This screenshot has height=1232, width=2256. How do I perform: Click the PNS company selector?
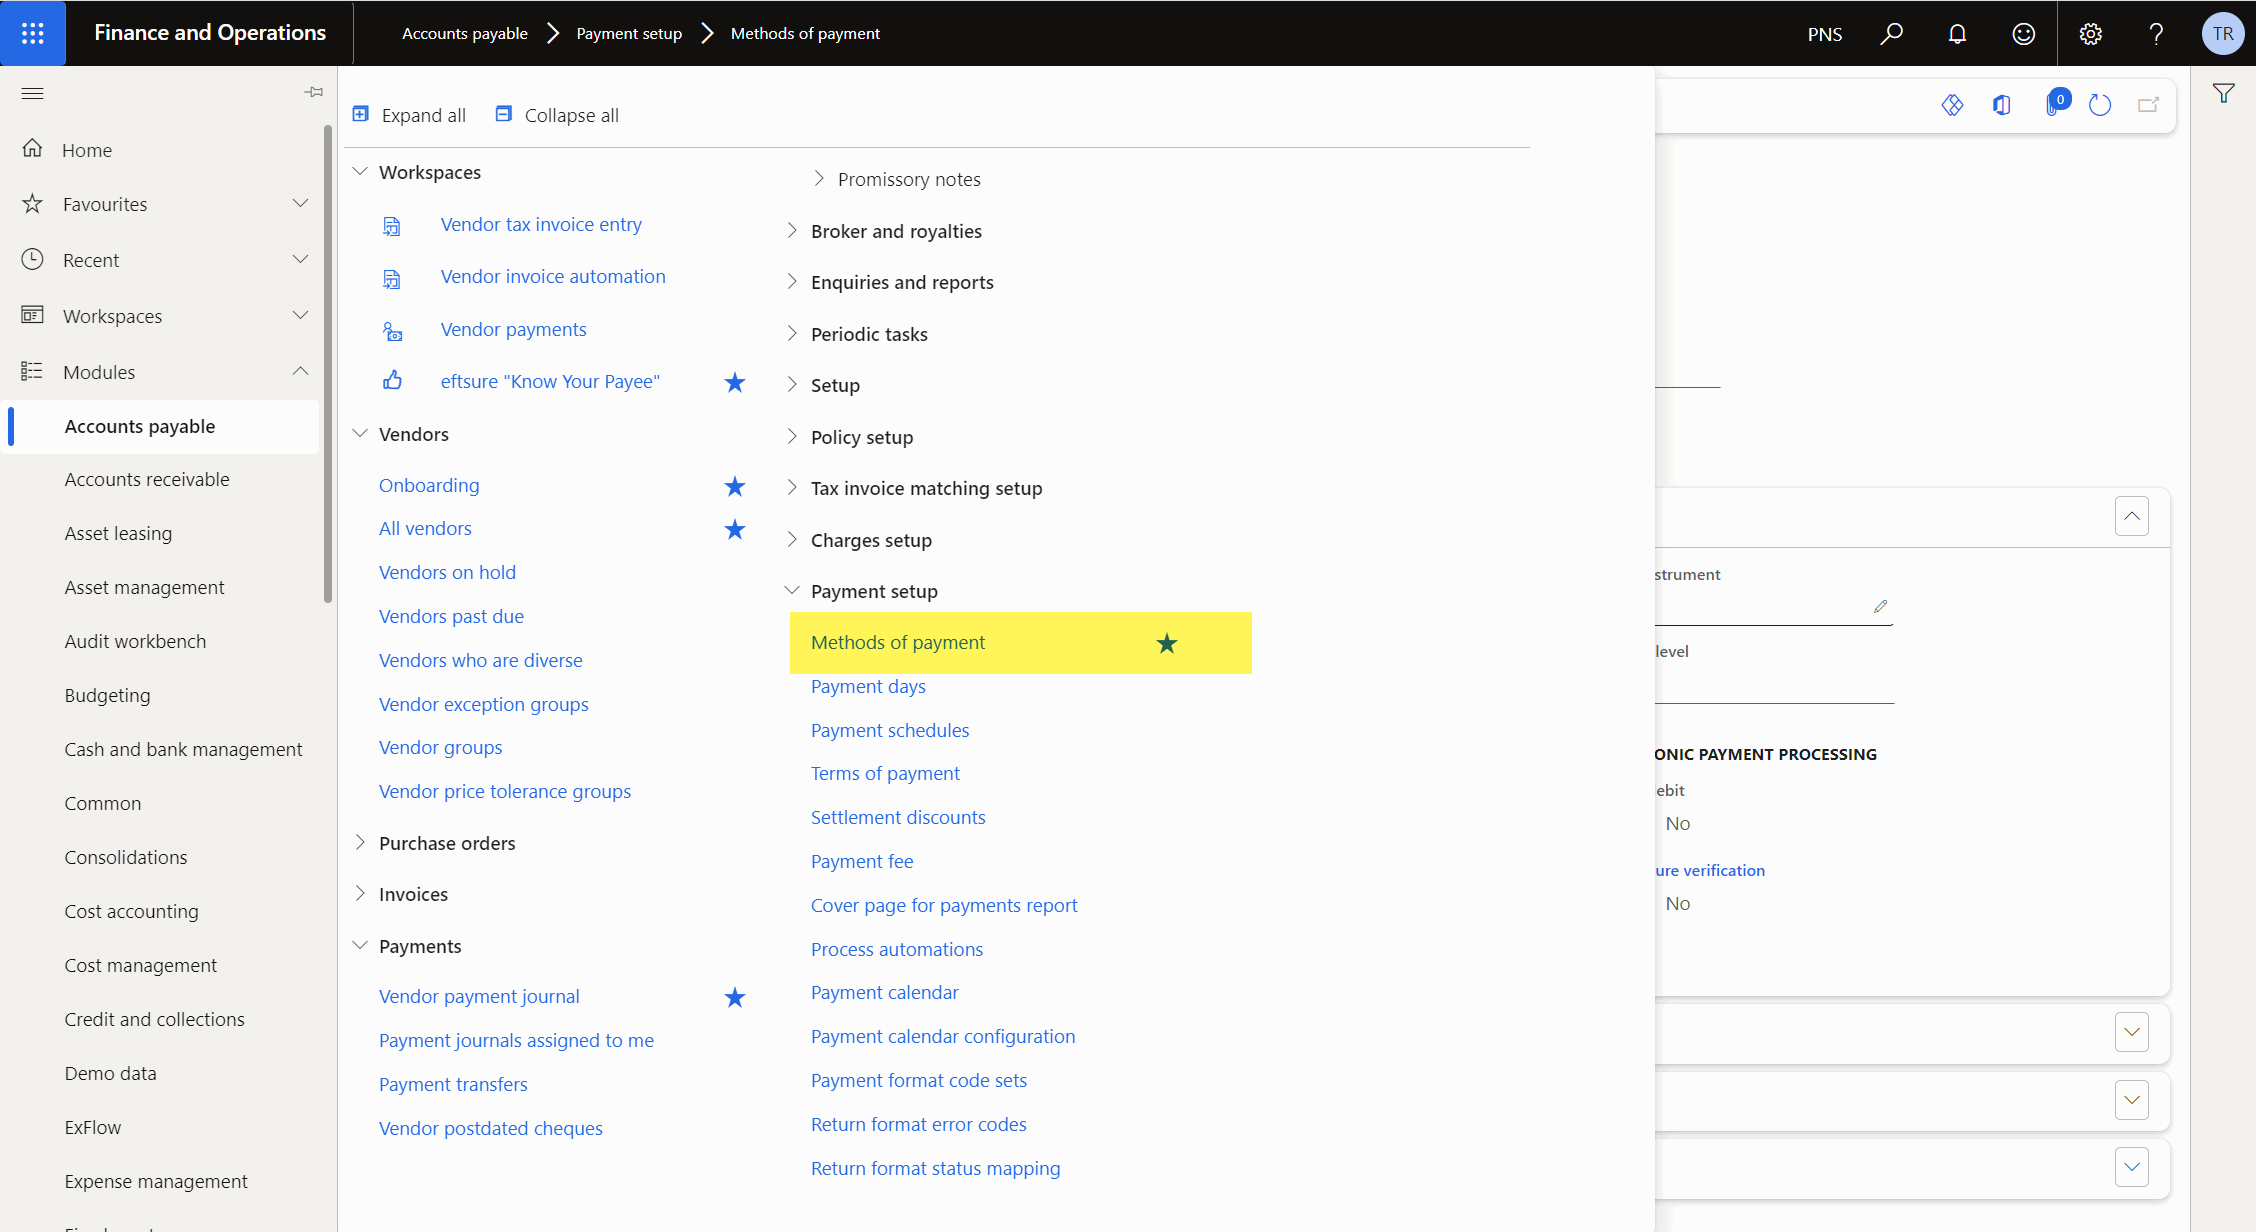pos(1825,33)
